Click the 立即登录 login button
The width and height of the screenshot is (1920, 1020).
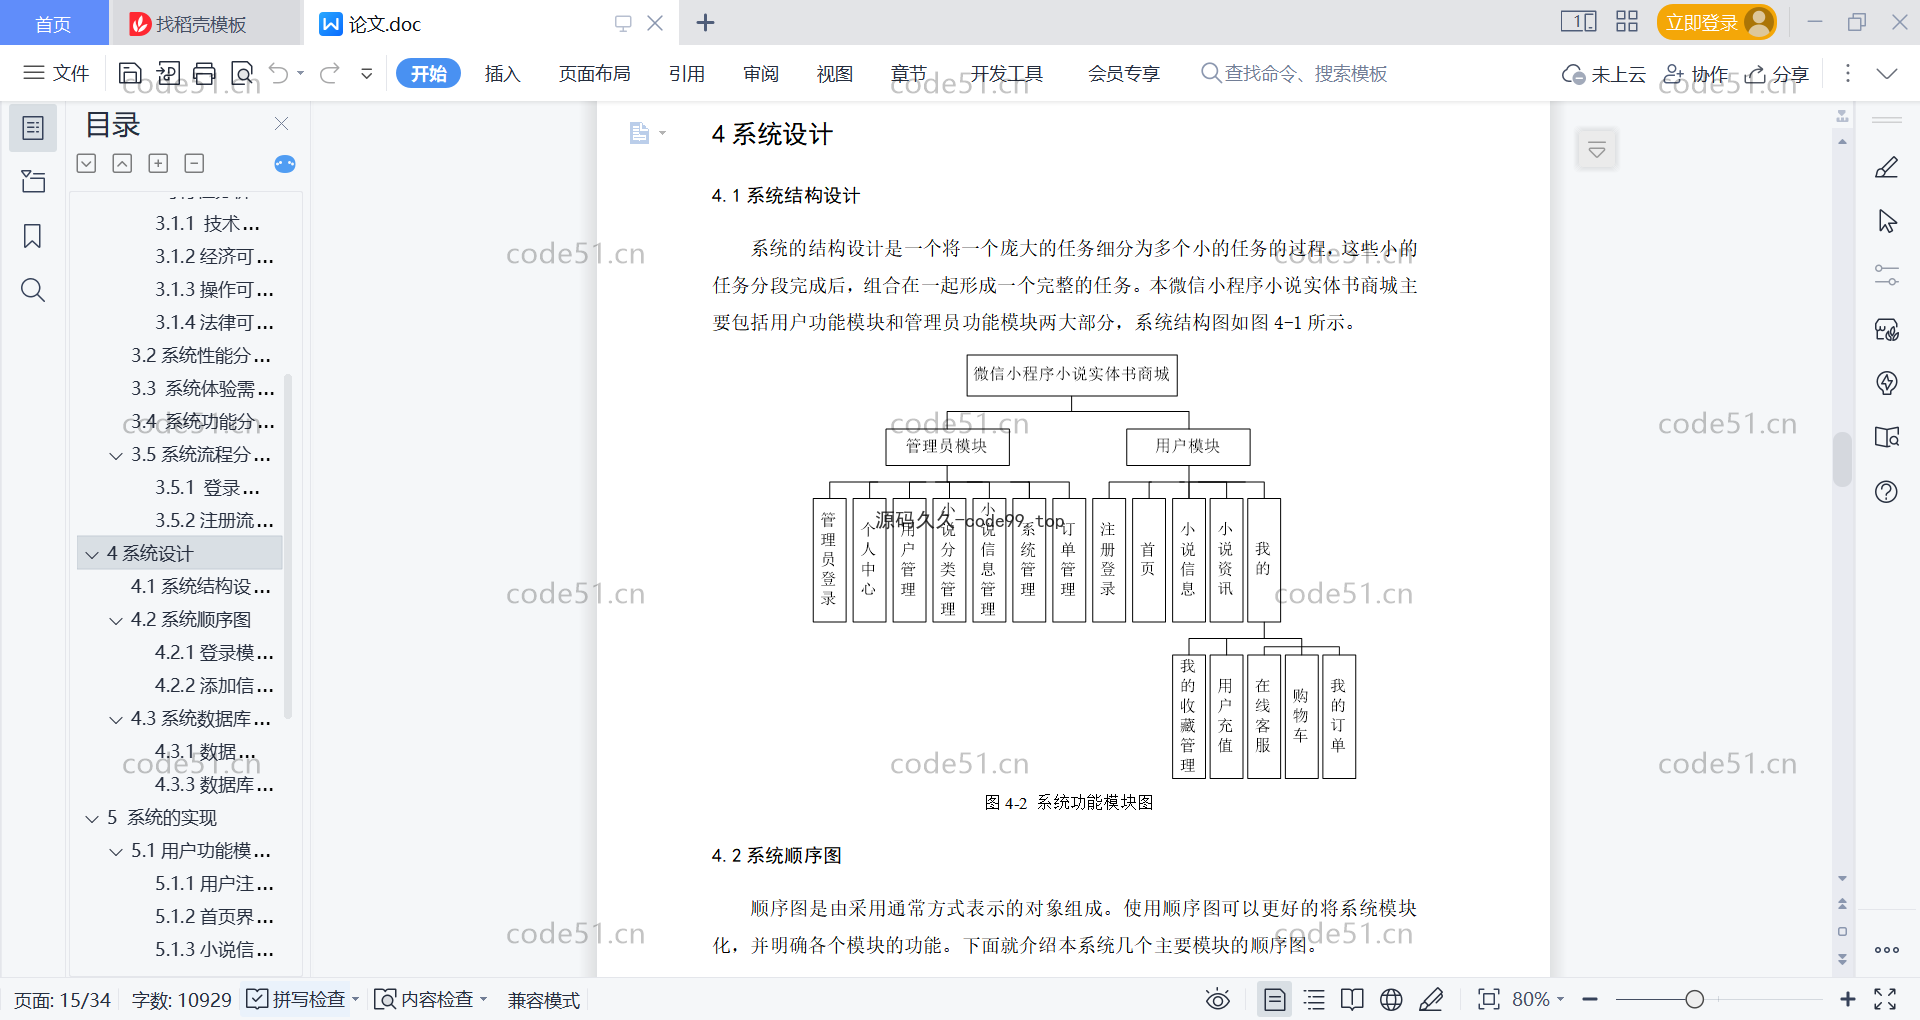(x=1716, y=22)
